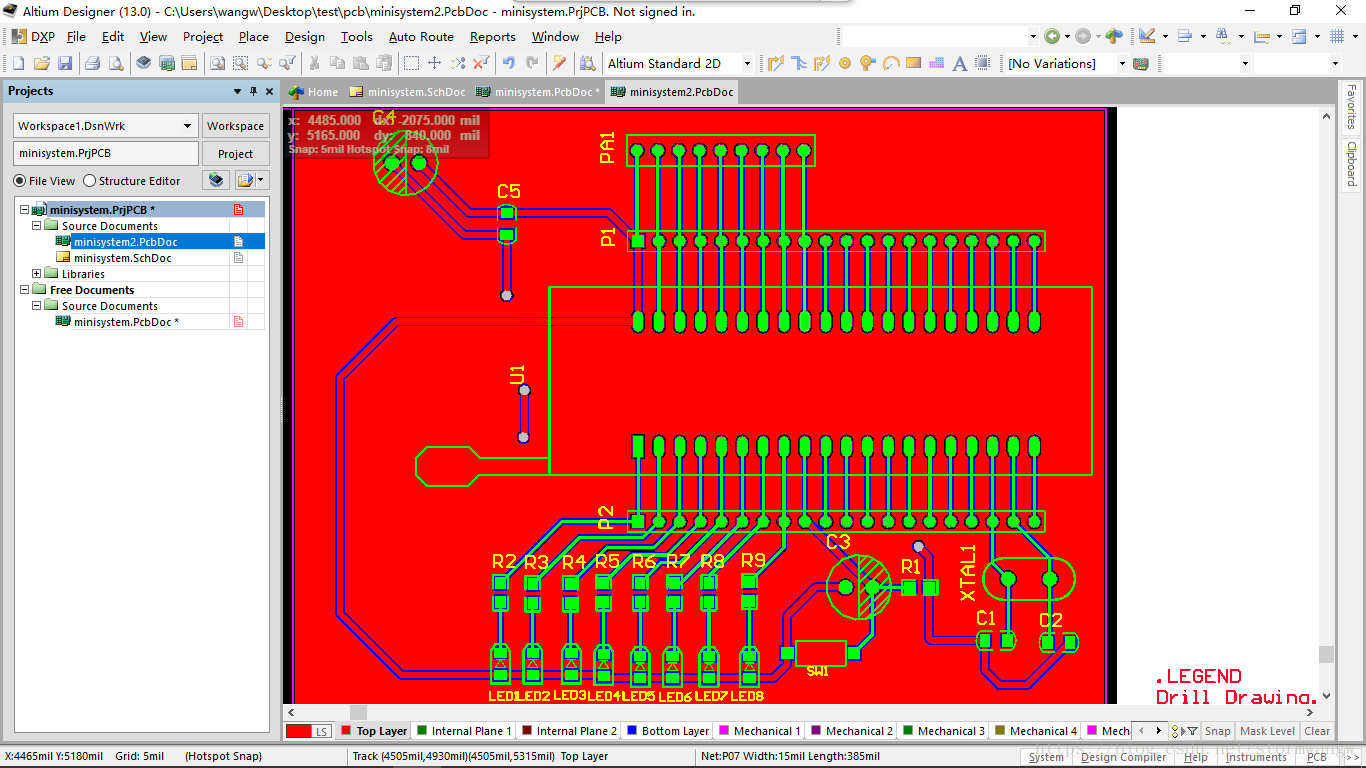Open the Place menu
Viewport: 1366px width, 768px height.
click(254, 36)
